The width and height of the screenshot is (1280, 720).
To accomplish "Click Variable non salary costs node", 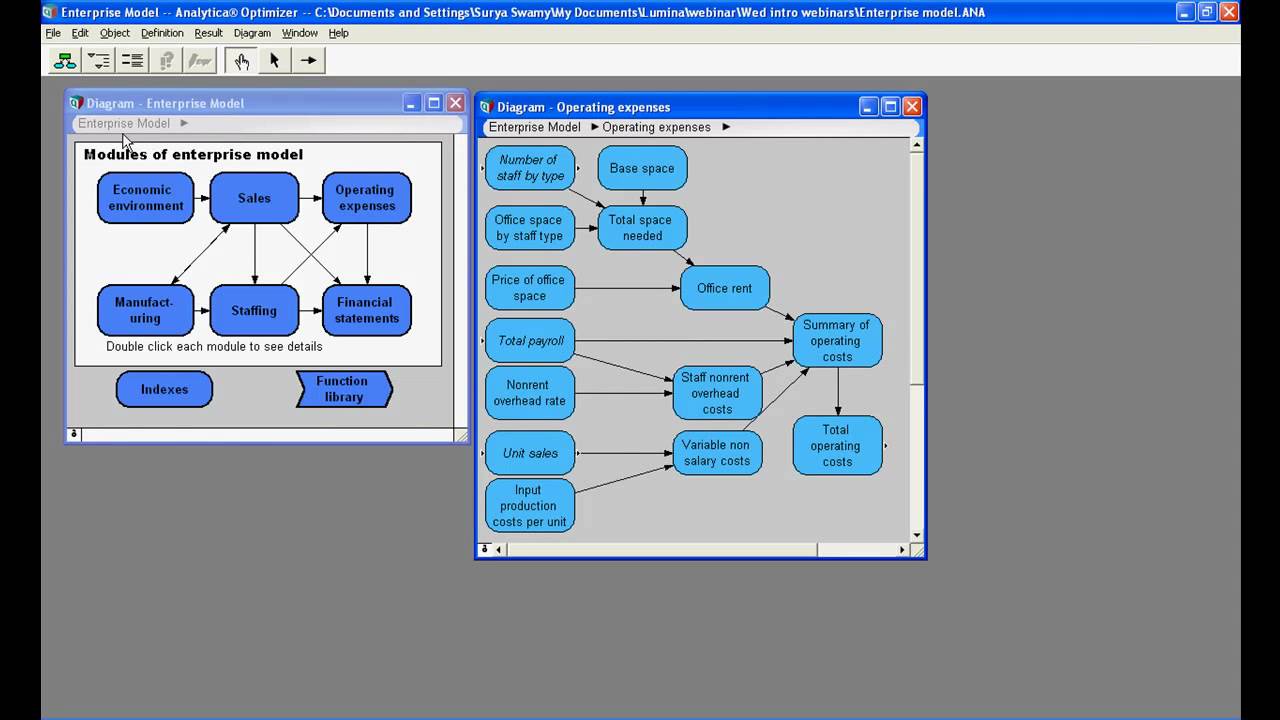I will [x=717, y=453].
